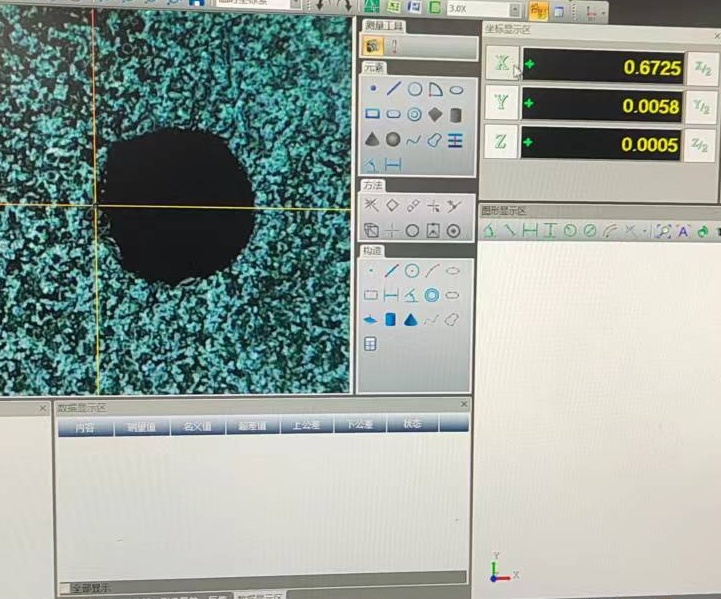Zero the Z axis with Z button

point(501,142)
